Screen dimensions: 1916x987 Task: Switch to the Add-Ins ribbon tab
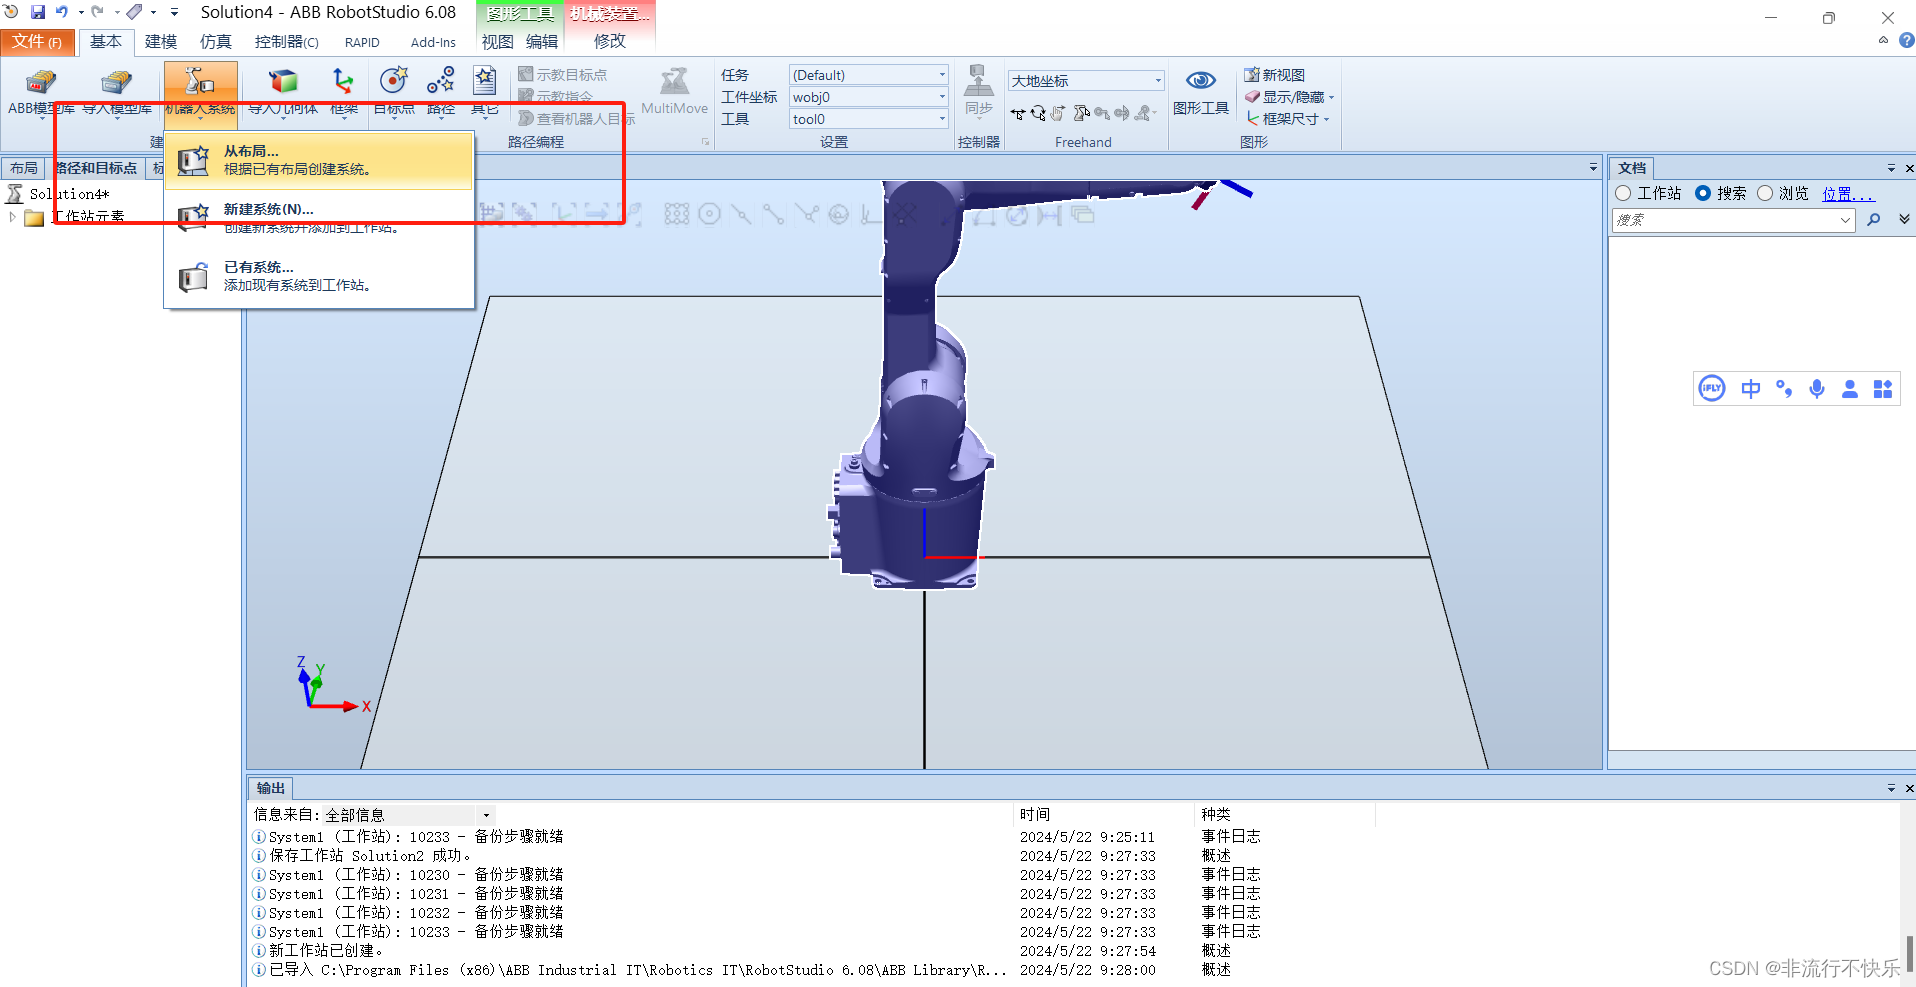[433, 42]
